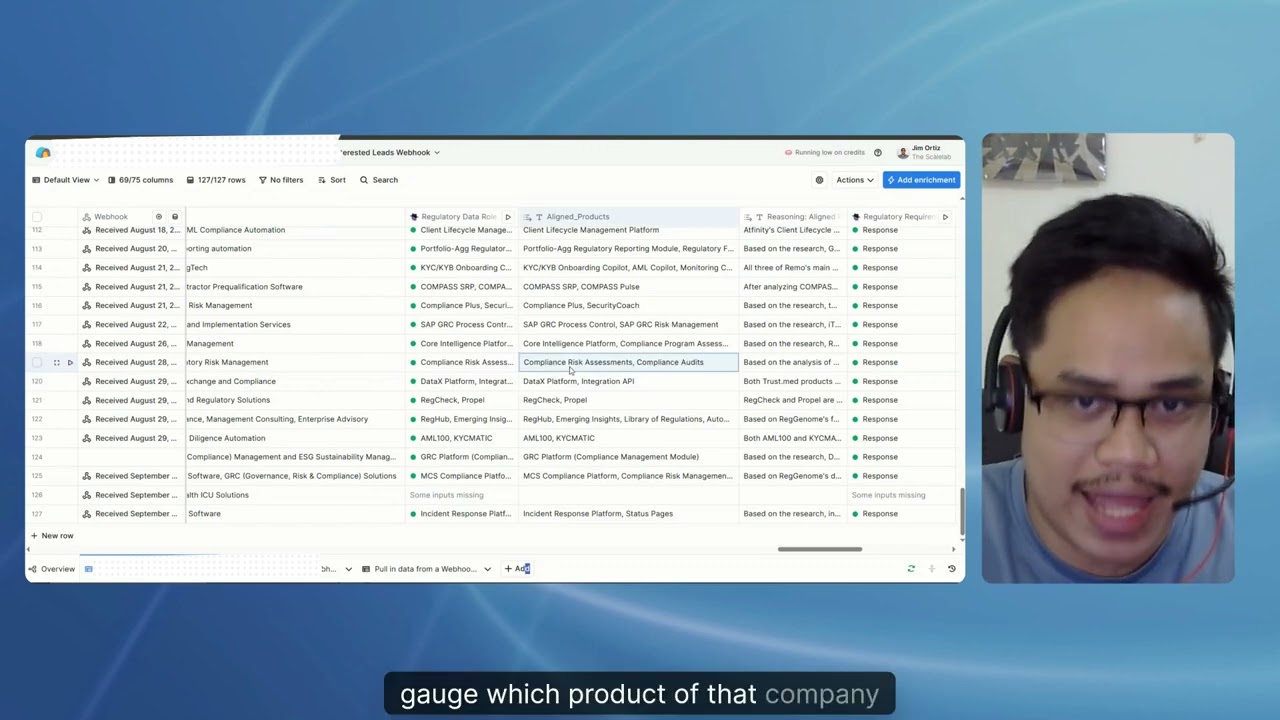Open Jim Ortiz profile avatar
Screen dimensions: 1280x720
[903, 153]
